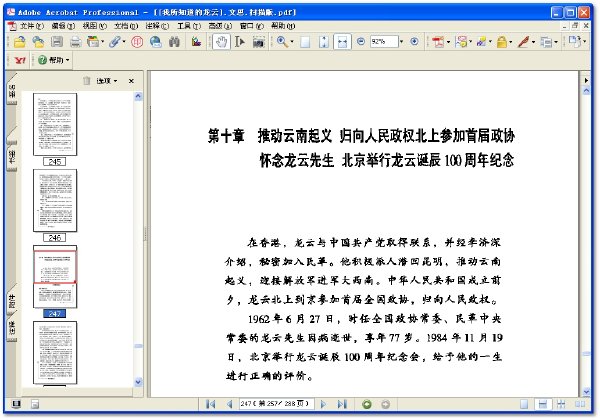Screen dimensions: 600x420
Task: Toggle Single Page layout in status bar
Action: (524, 404)
